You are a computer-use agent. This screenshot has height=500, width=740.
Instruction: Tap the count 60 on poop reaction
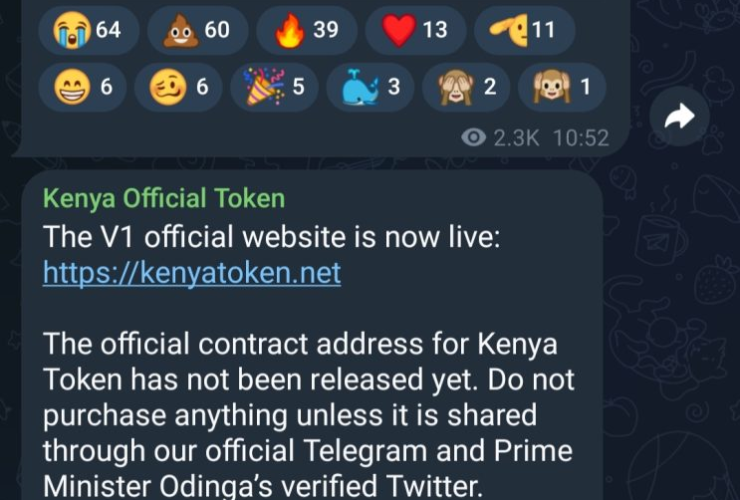point(217,30)
